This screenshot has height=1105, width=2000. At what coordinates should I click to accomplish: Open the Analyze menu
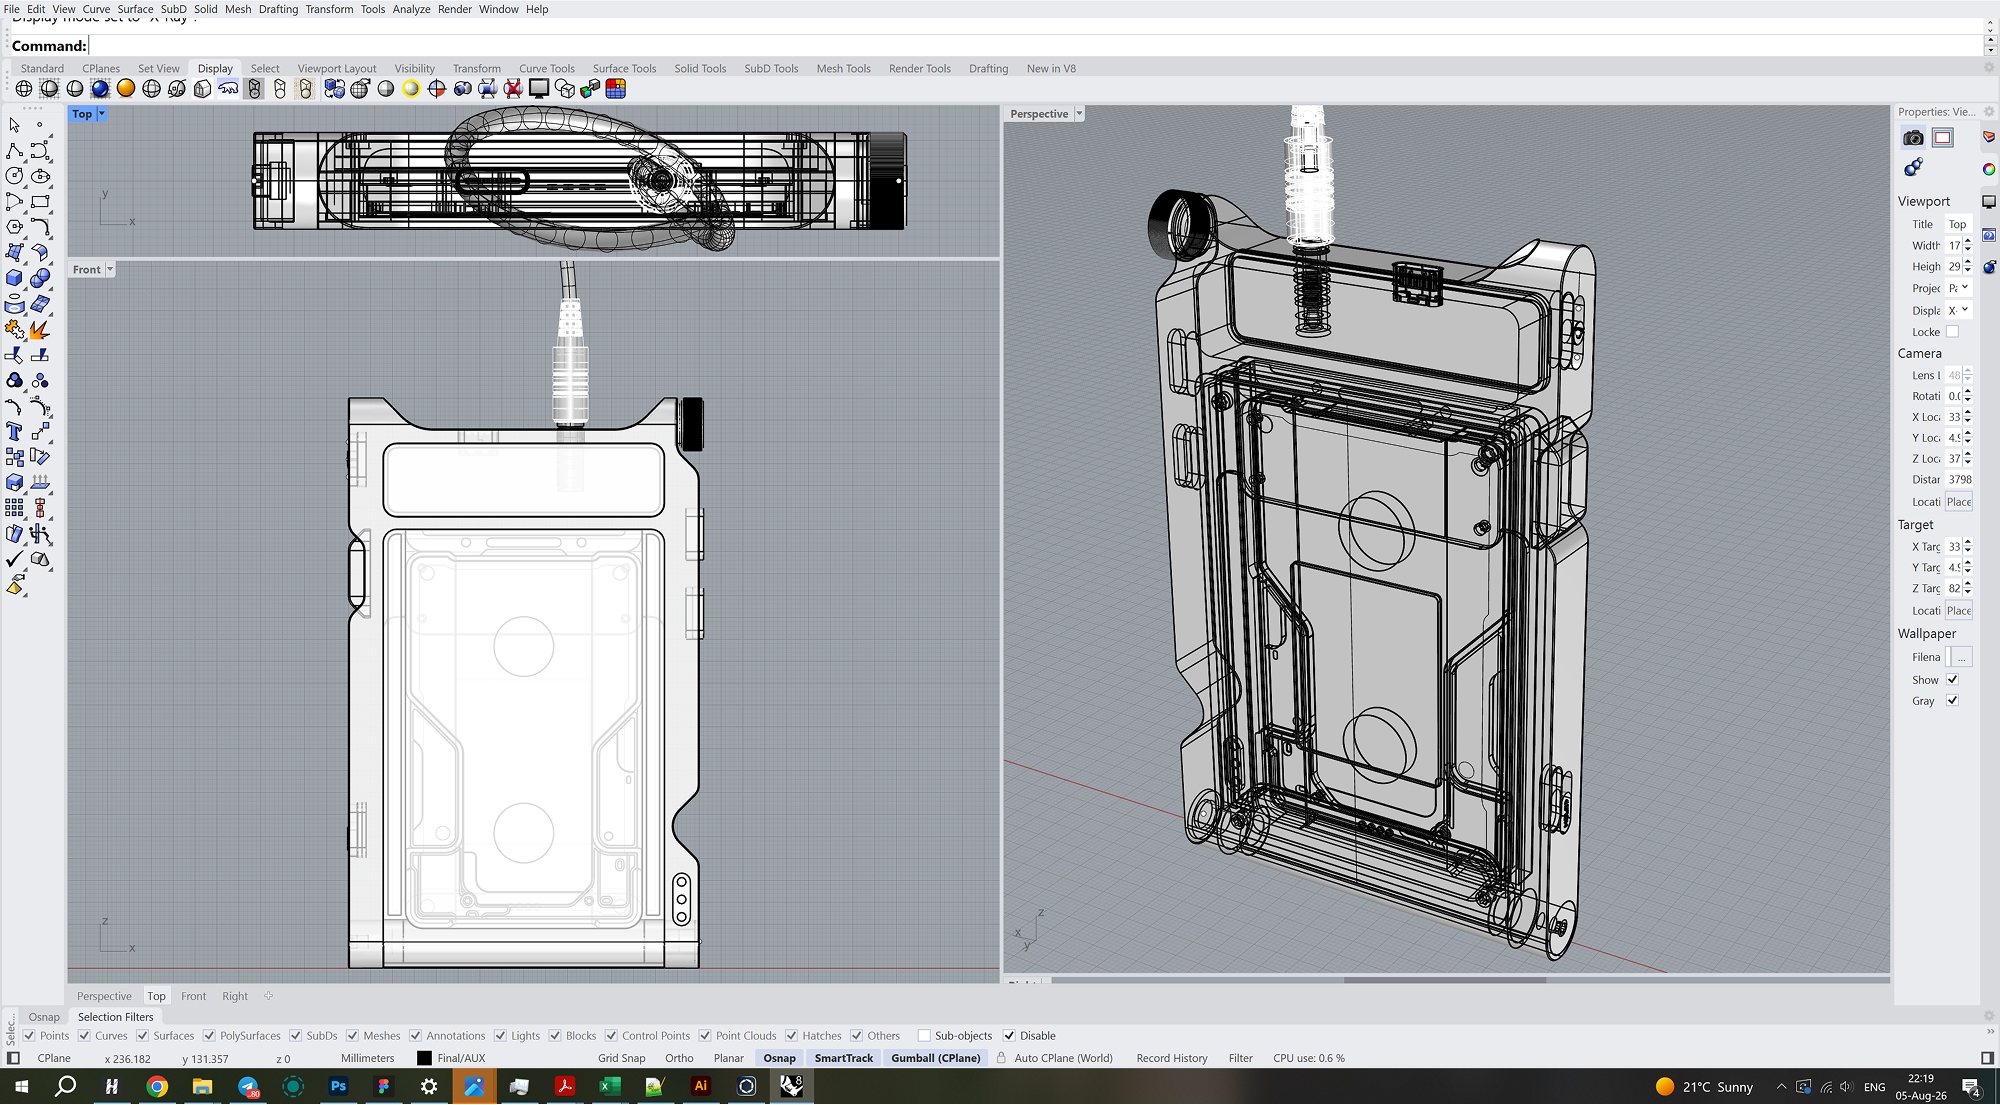tap(411, 9)
